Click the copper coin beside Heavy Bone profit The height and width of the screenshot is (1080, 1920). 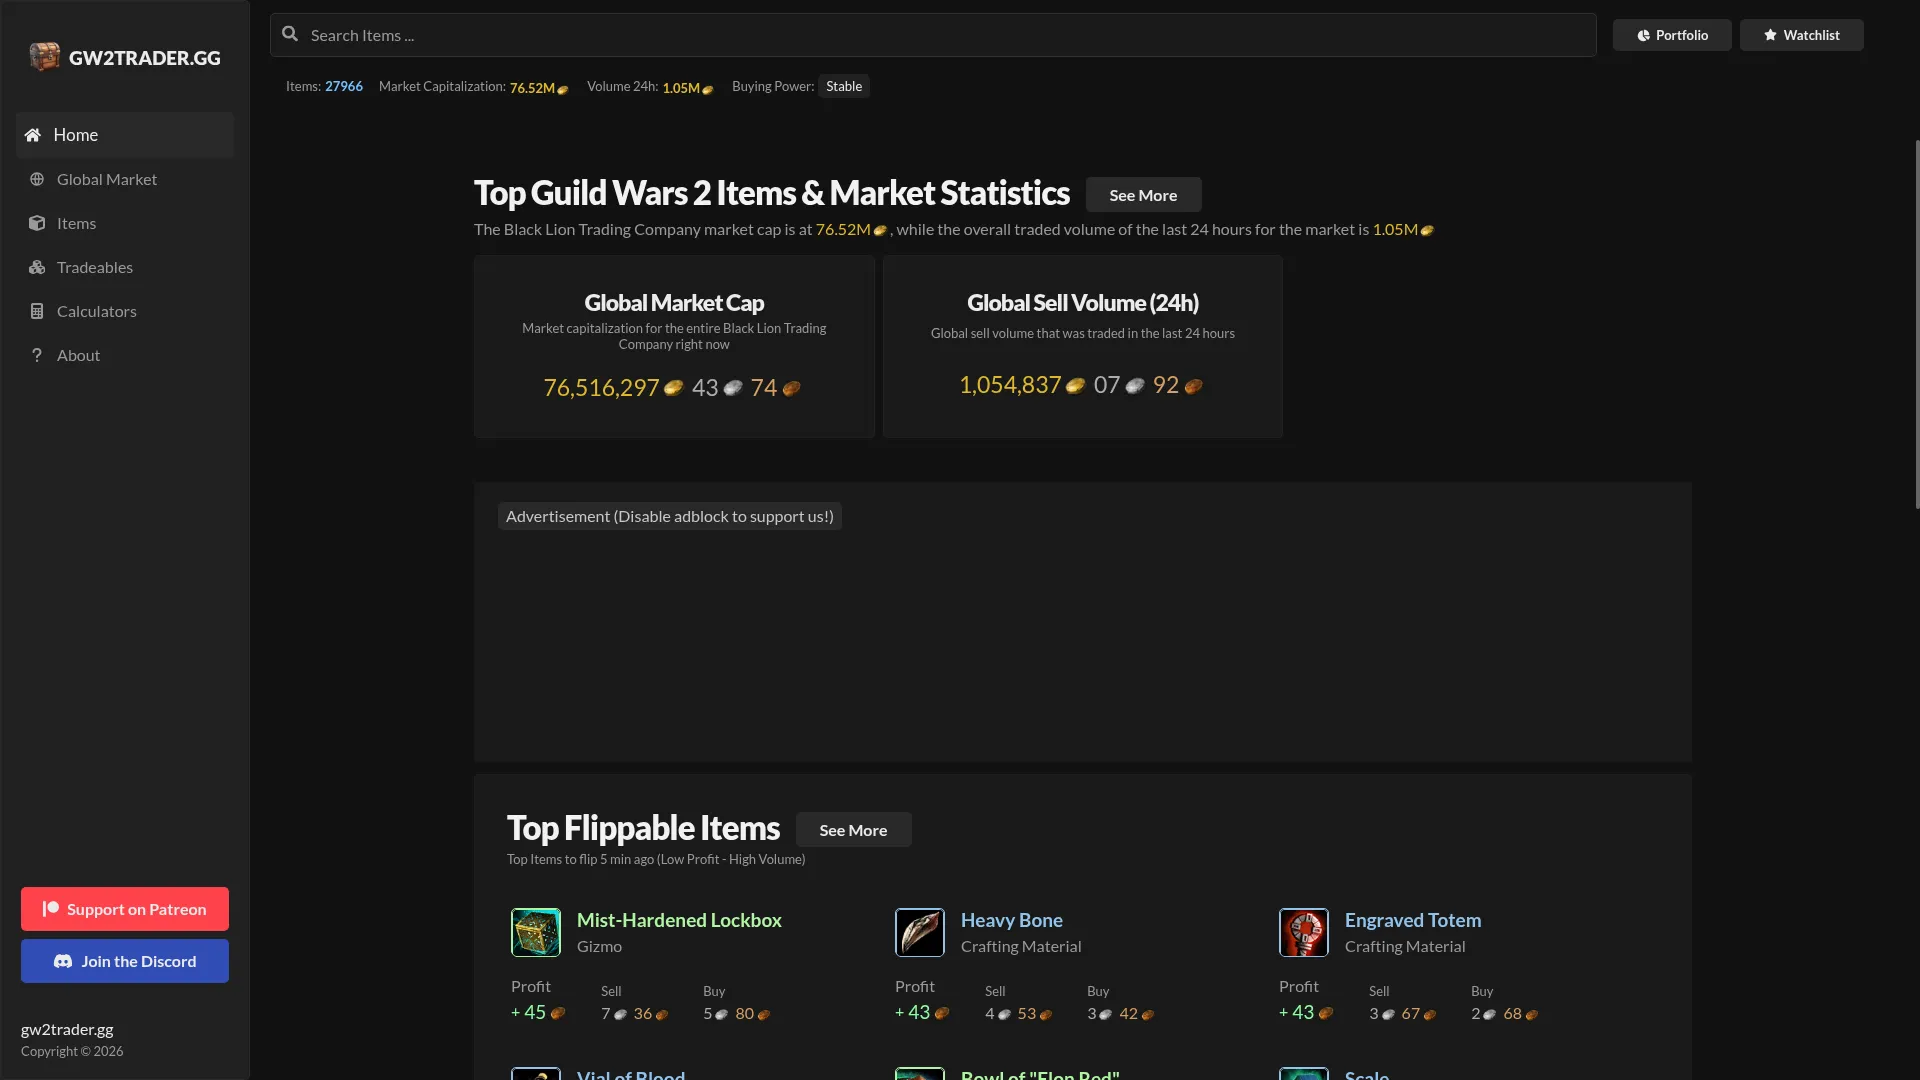click(x=942, y=1013)
